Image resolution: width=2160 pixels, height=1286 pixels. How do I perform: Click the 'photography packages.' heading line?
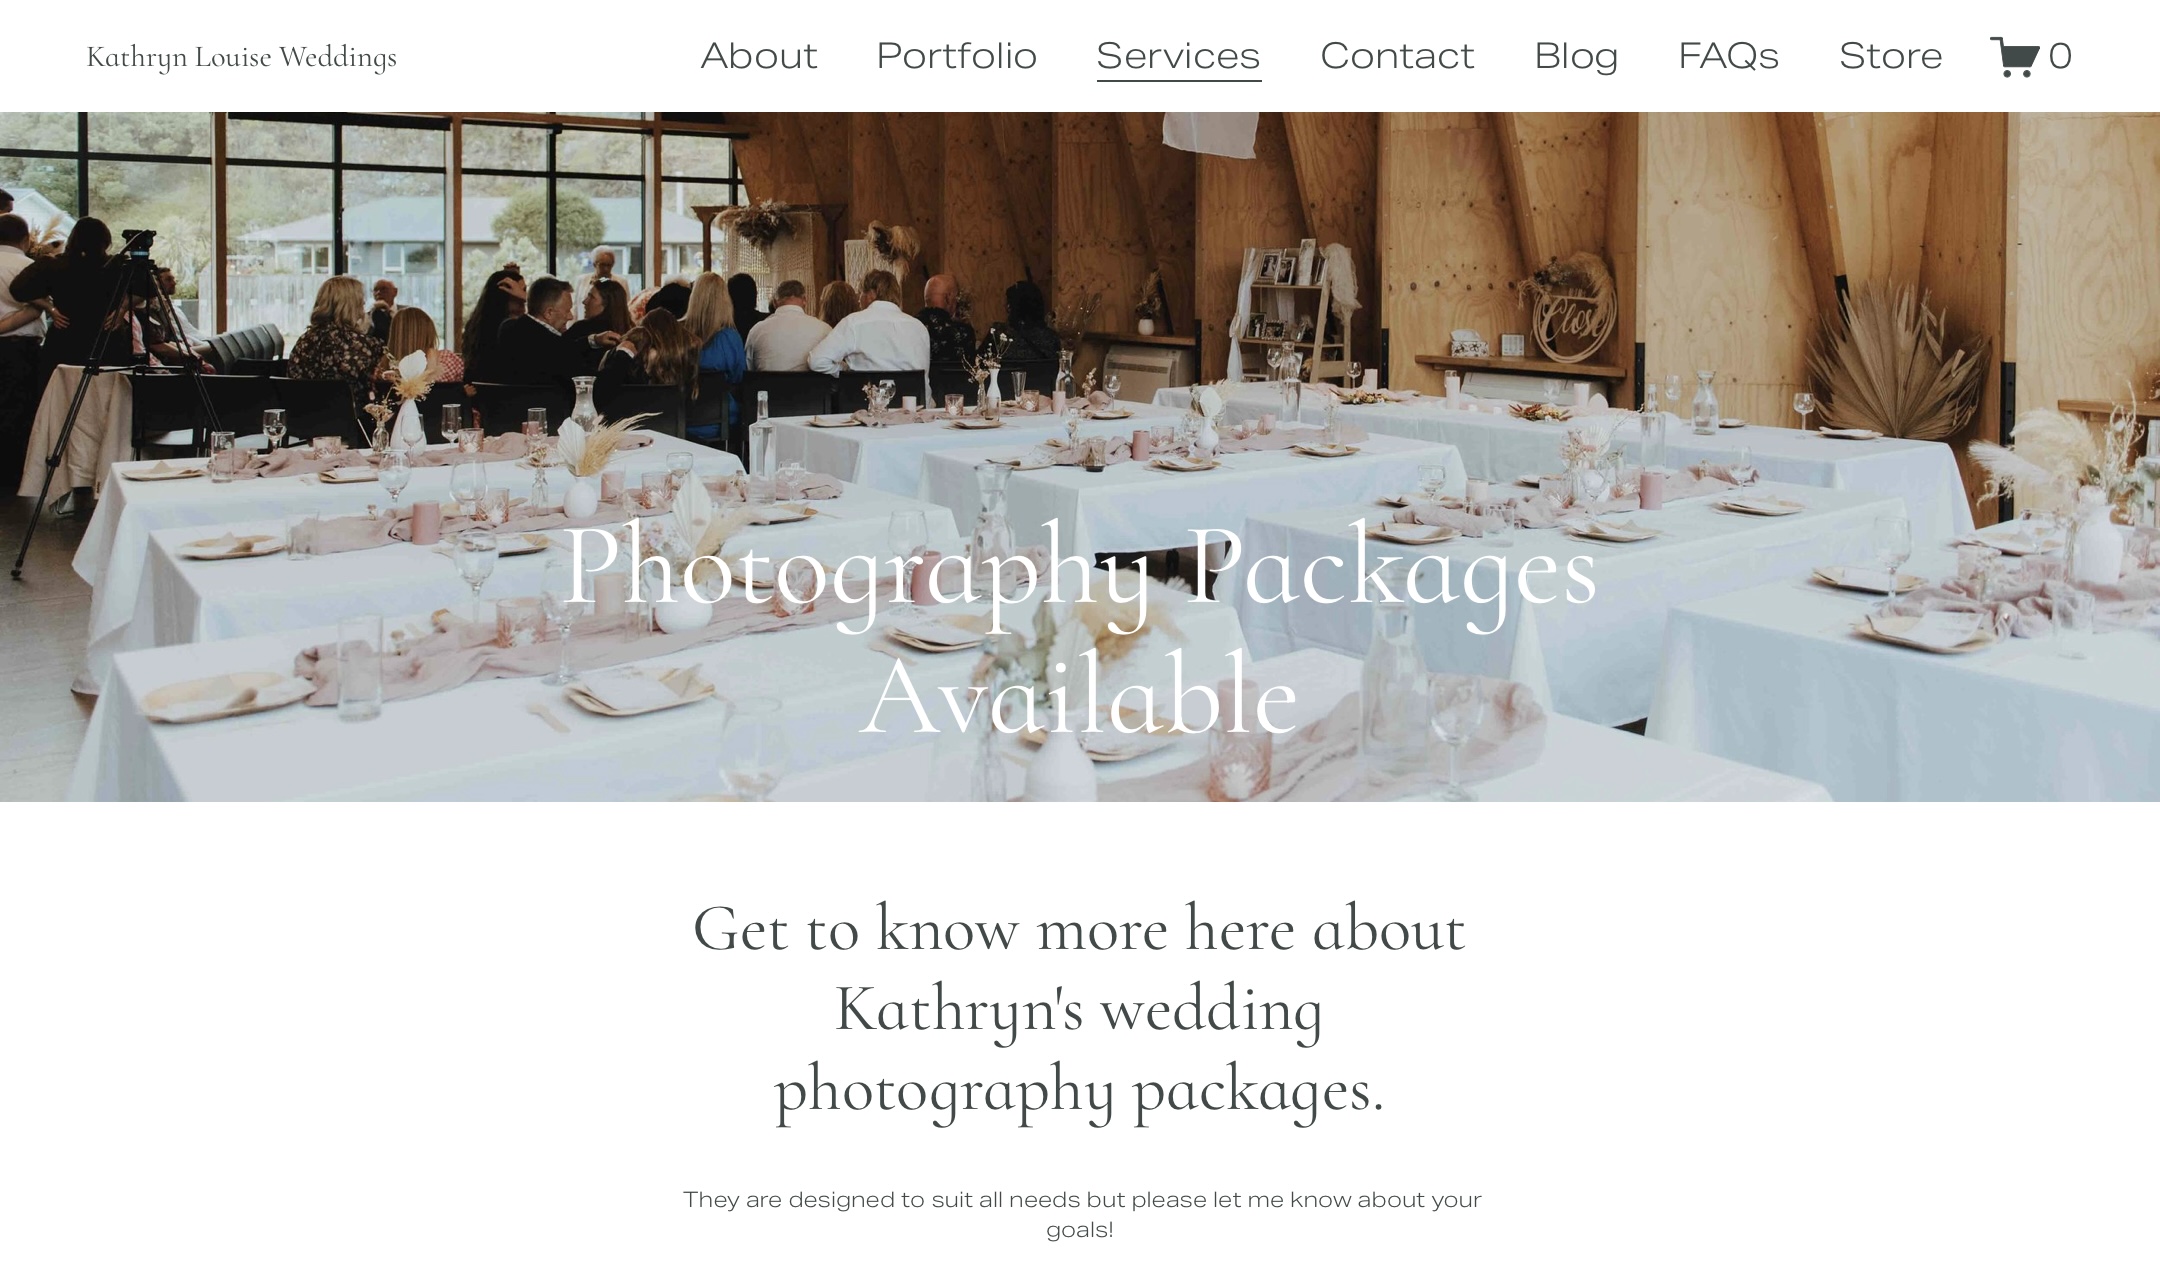click(x=1079, y=1092)
